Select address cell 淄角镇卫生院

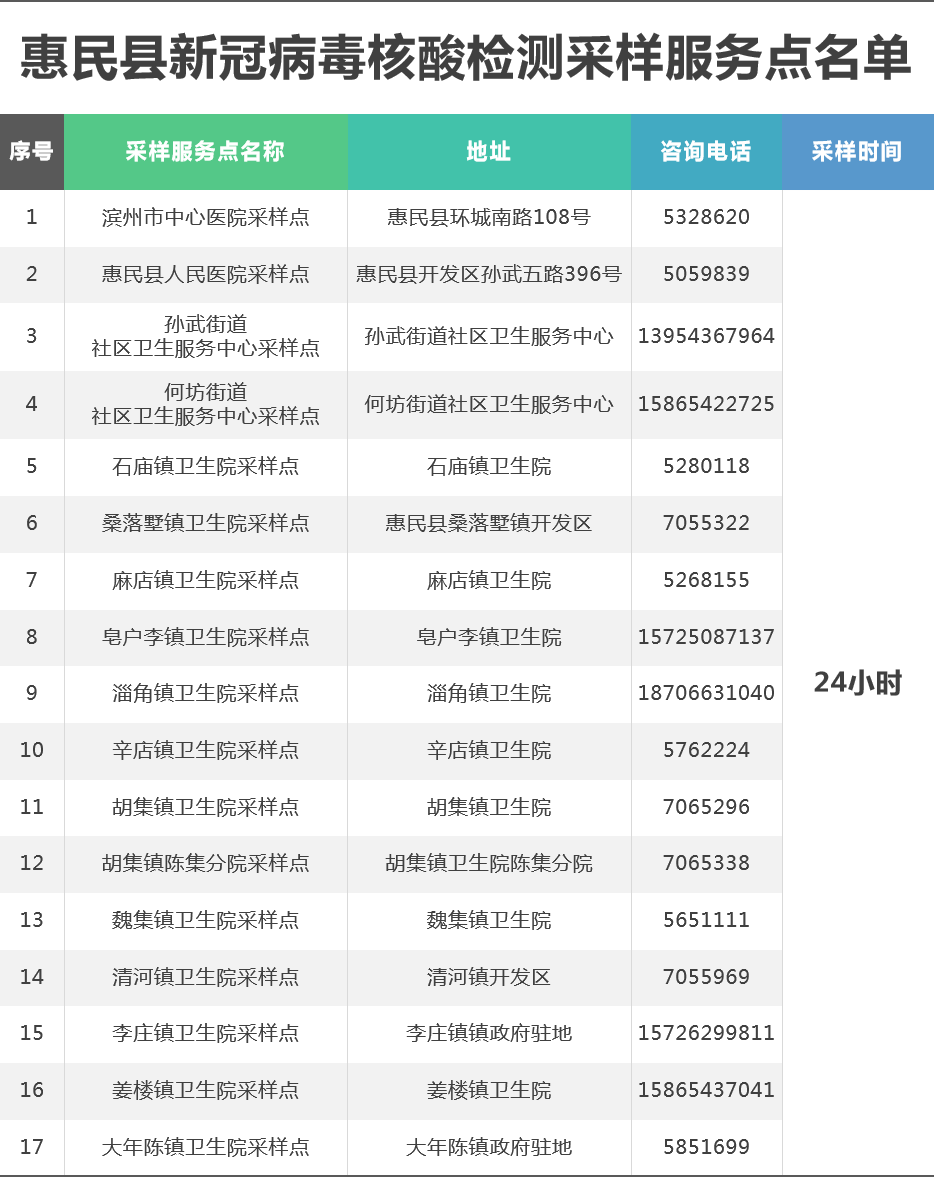[x=489, y=693]
